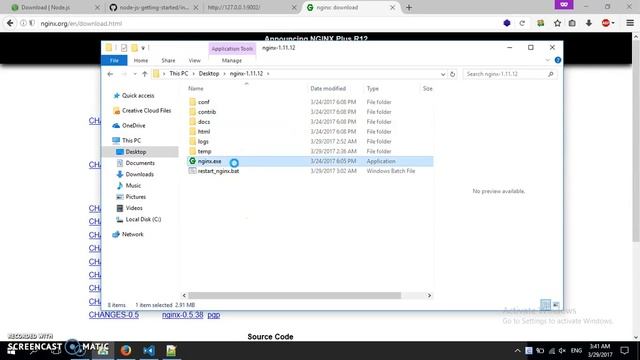Open the Manage ribbon tab
The image size is (640, 360).
point(232,60)
